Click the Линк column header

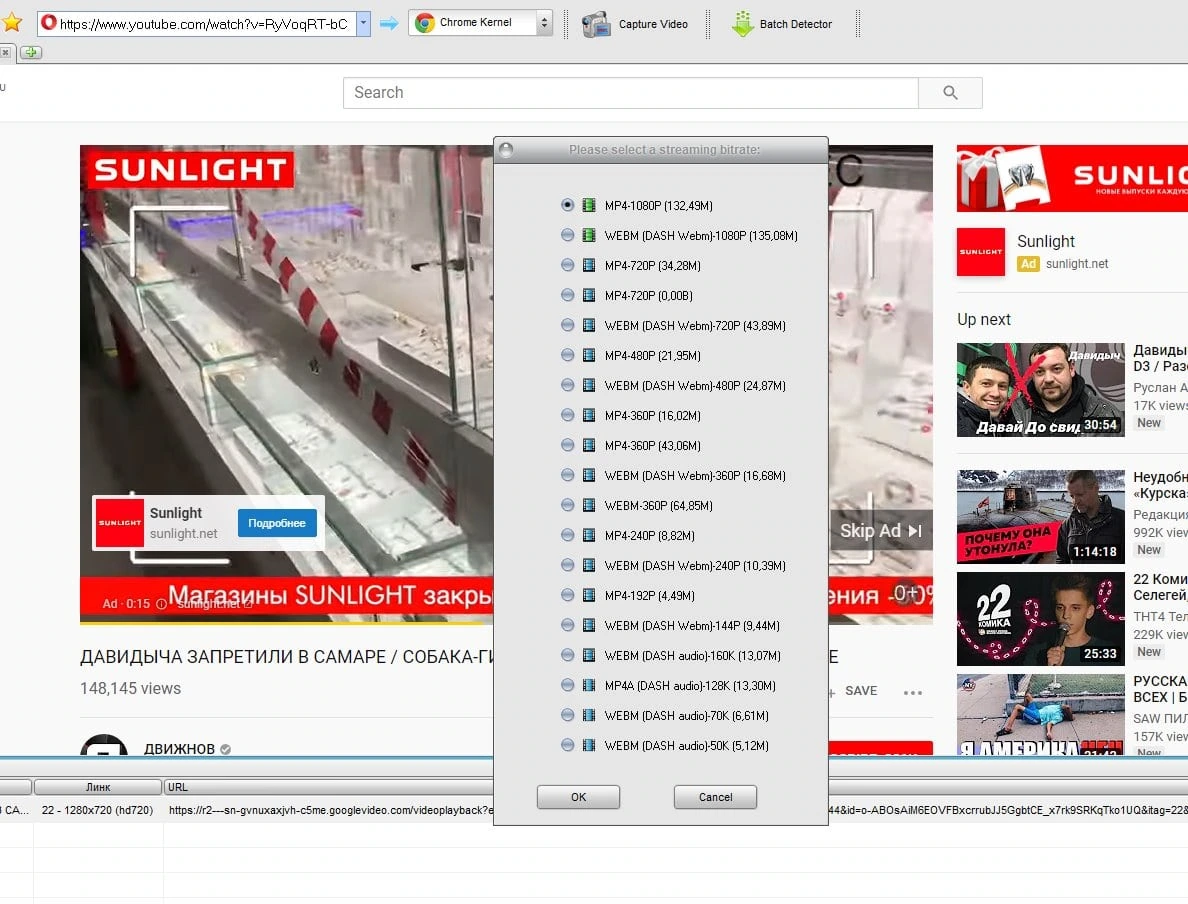pos(98,787)
